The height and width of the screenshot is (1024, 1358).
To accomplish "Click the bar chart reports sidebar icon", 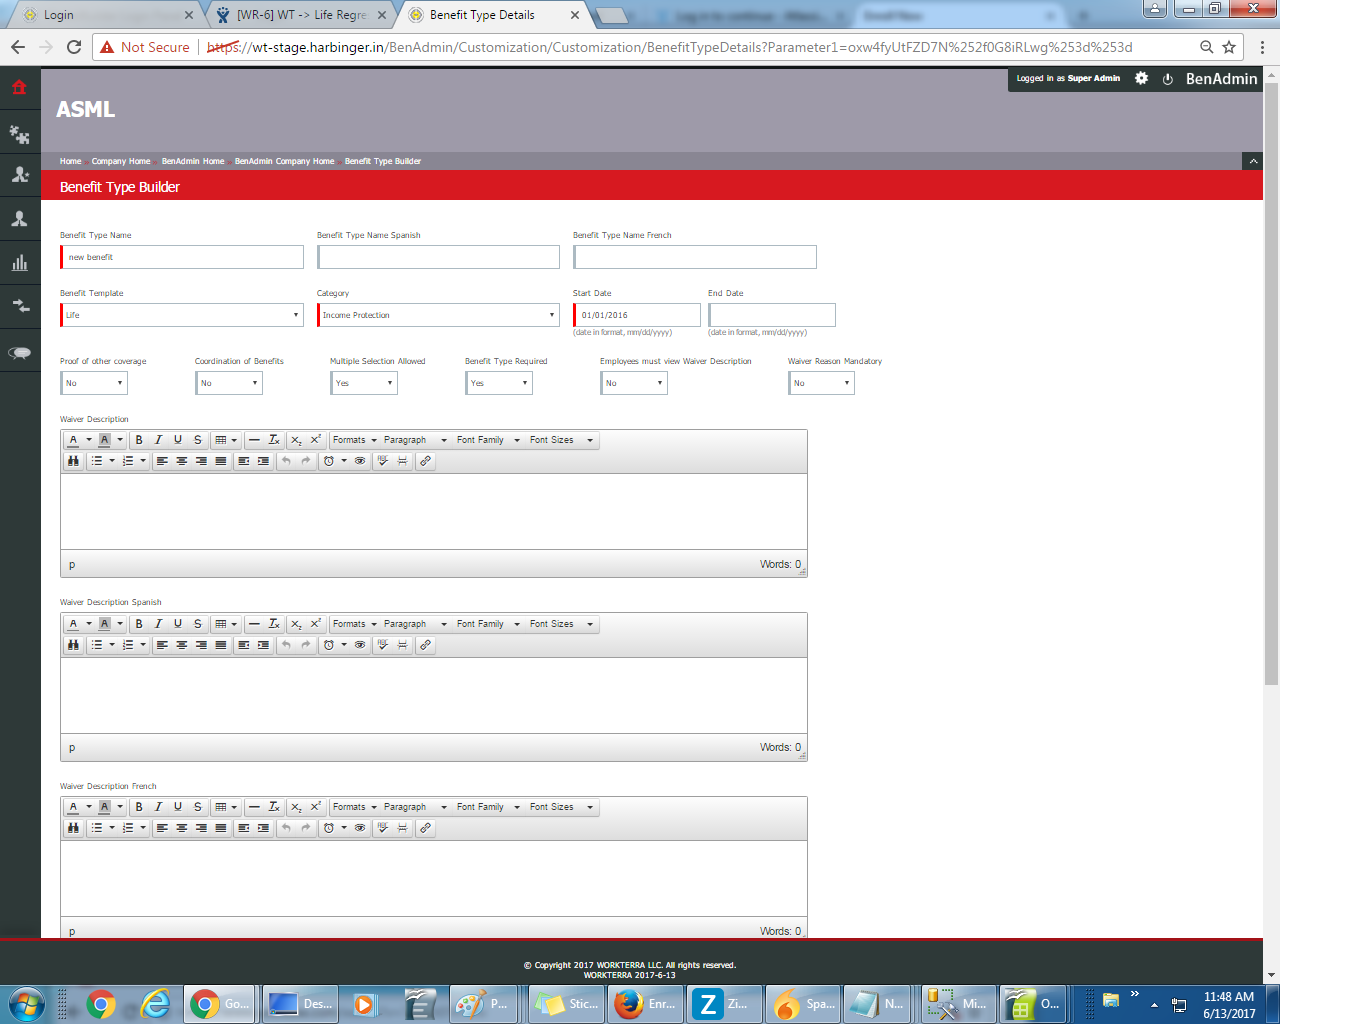I will click(x=19, y=263).
